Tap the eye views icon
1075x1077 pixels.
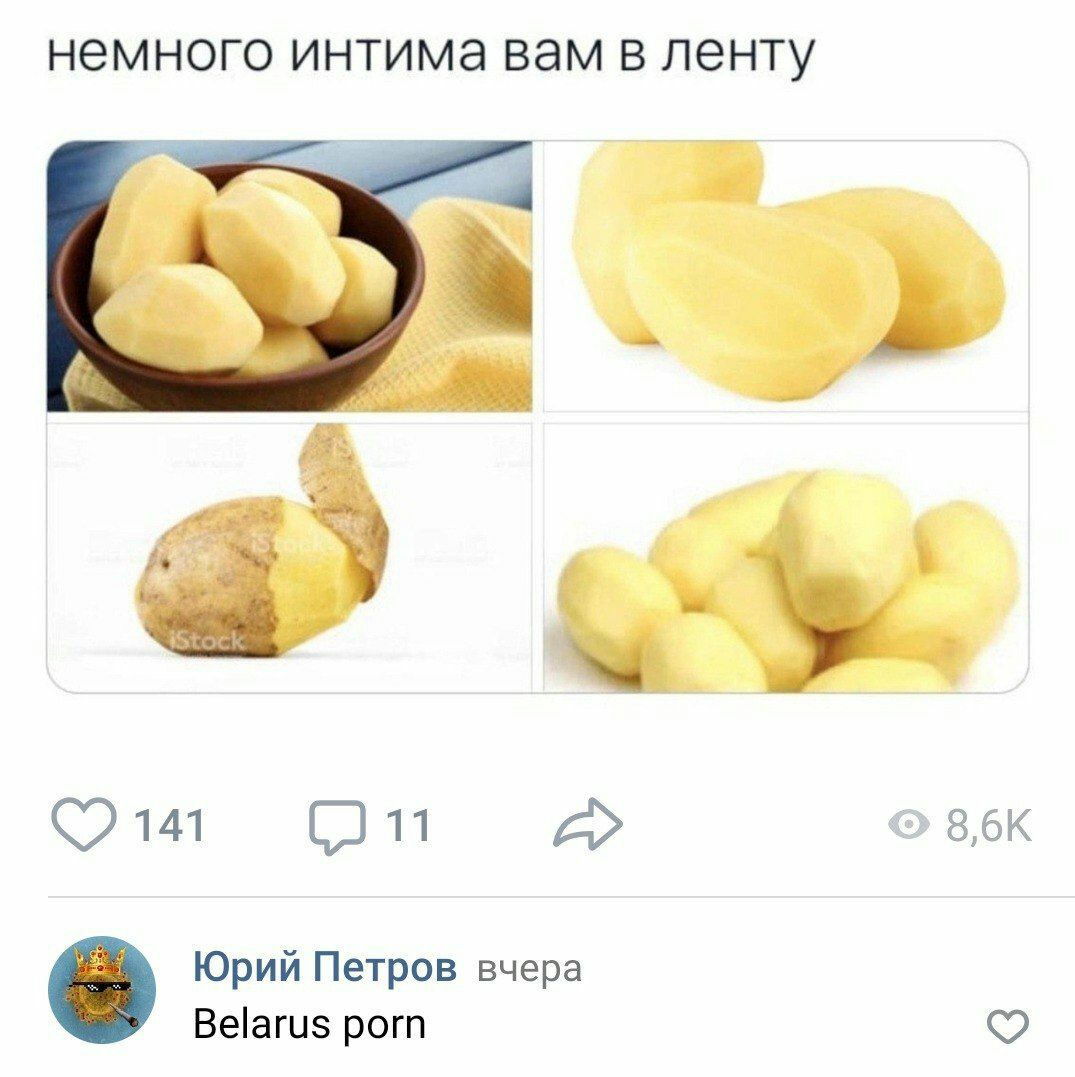tap(908, 824)
